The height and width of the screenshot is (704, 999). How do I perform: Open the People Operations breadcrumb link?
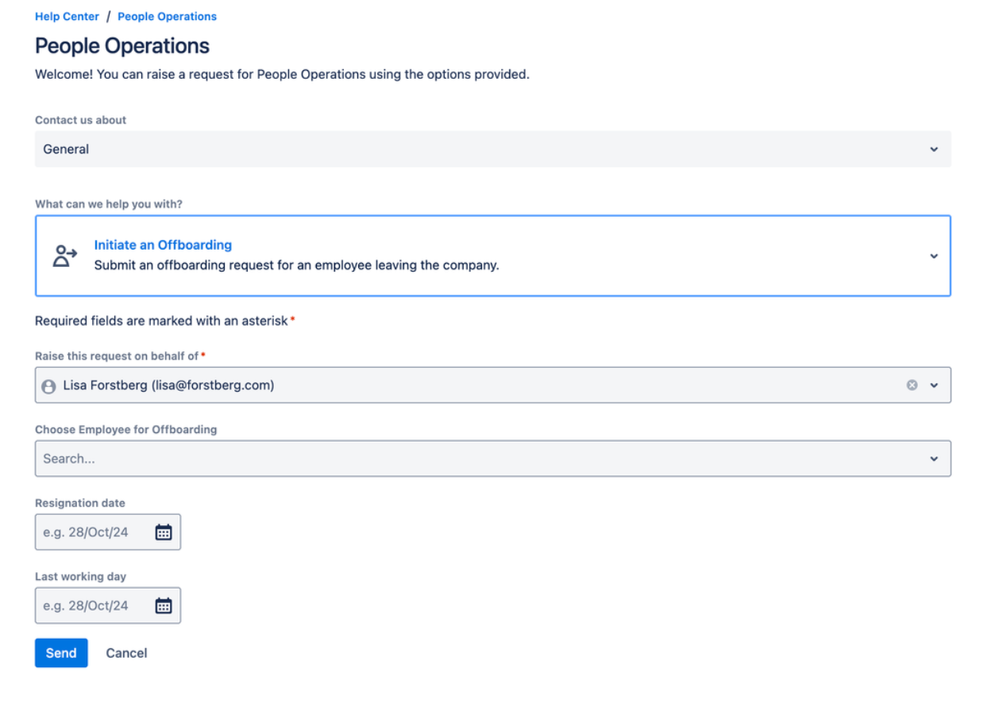[167, 16]
